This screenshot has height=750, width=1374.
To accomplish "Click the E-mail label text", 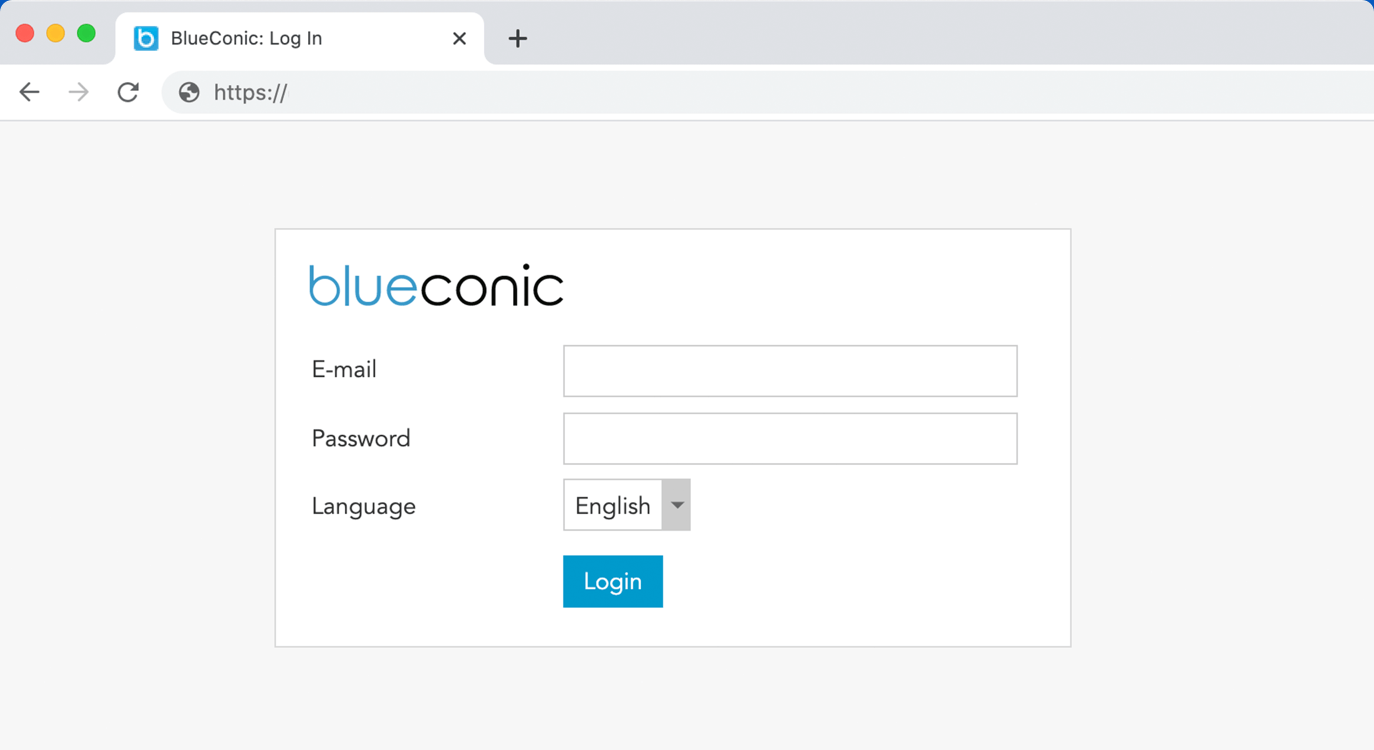I will pos(344,370).
